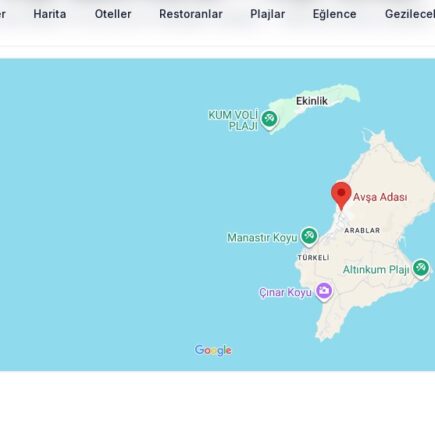Click the Çınar Koyu text label

pyautogui.click(x=286, y=293)
